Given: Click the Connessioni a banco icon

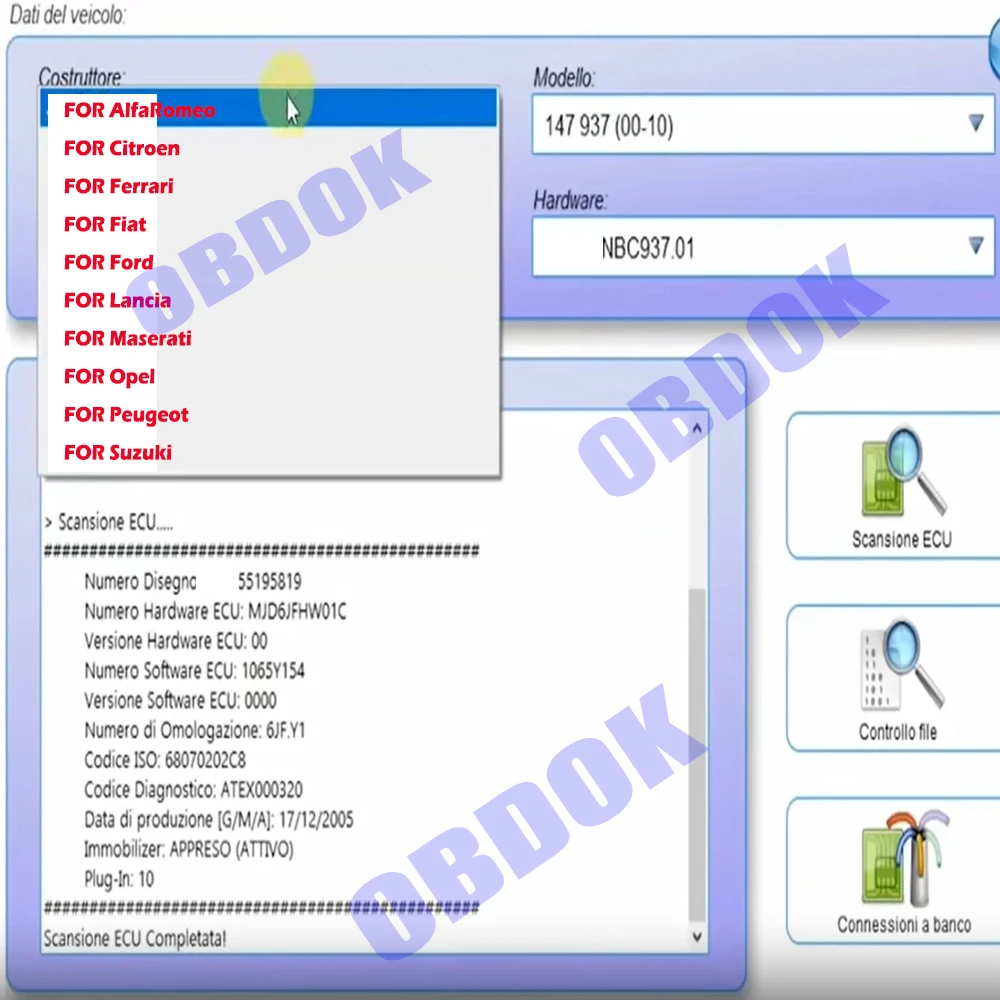Looking at the screenshot, I should point(906,858).
